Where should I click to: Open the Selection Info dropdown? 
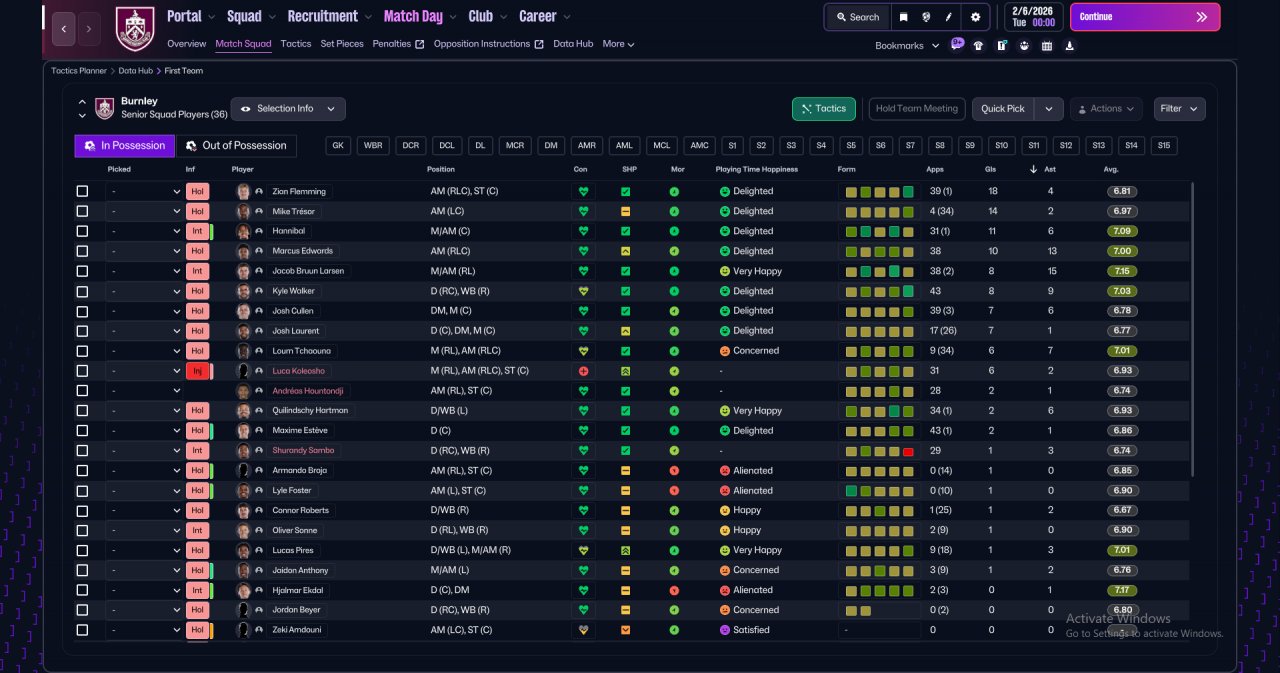coord(288,109)
